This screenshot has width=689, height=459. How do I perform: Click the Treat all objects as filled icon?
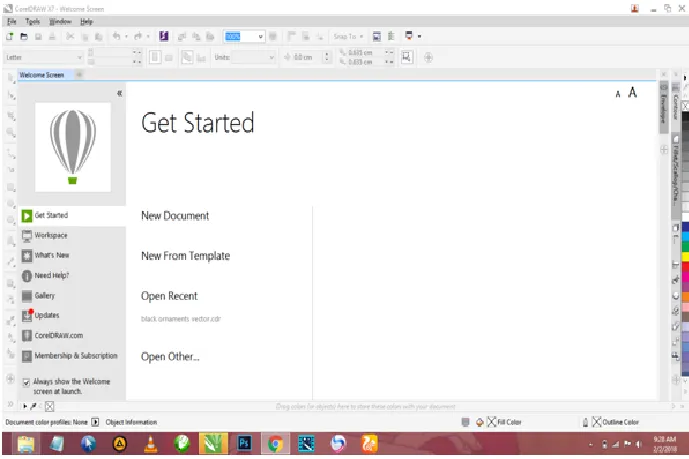click(x=407, y=57)
